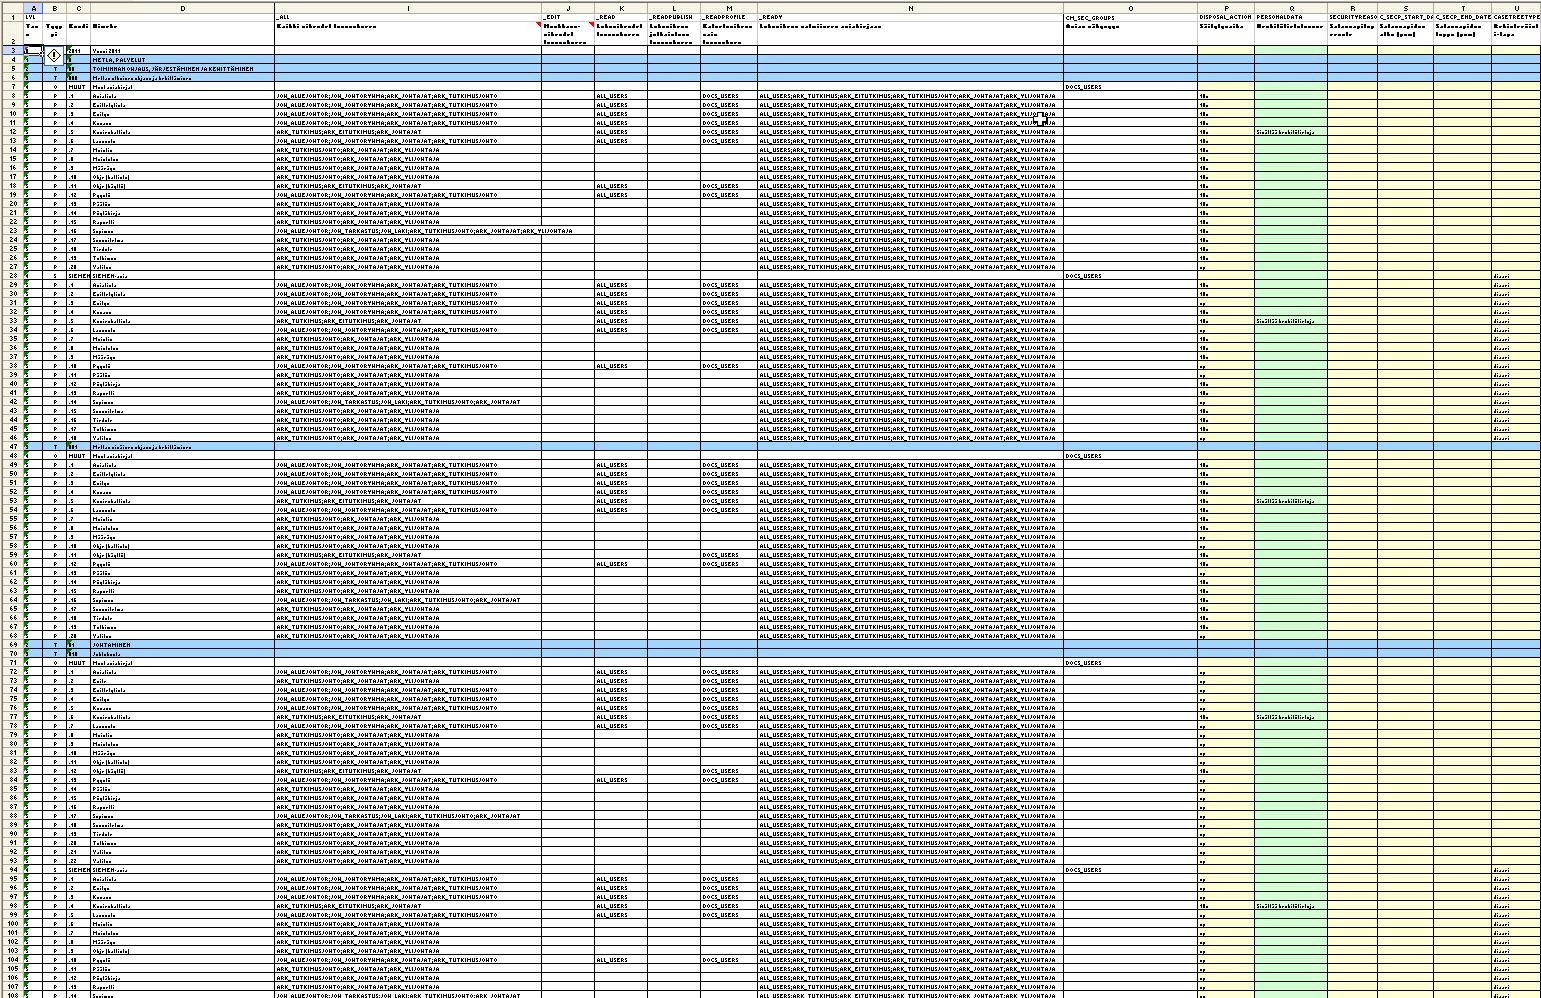This screenshot has width=1541, height=998.
Task: Click green PERSONALDATA cell with text, row 12
Action: (1291, 132)
